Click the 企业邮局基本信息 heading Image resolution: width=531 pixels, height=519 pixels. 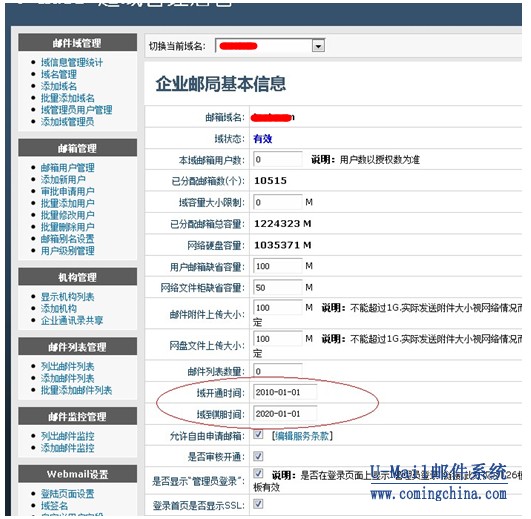[x=221, y=84]
